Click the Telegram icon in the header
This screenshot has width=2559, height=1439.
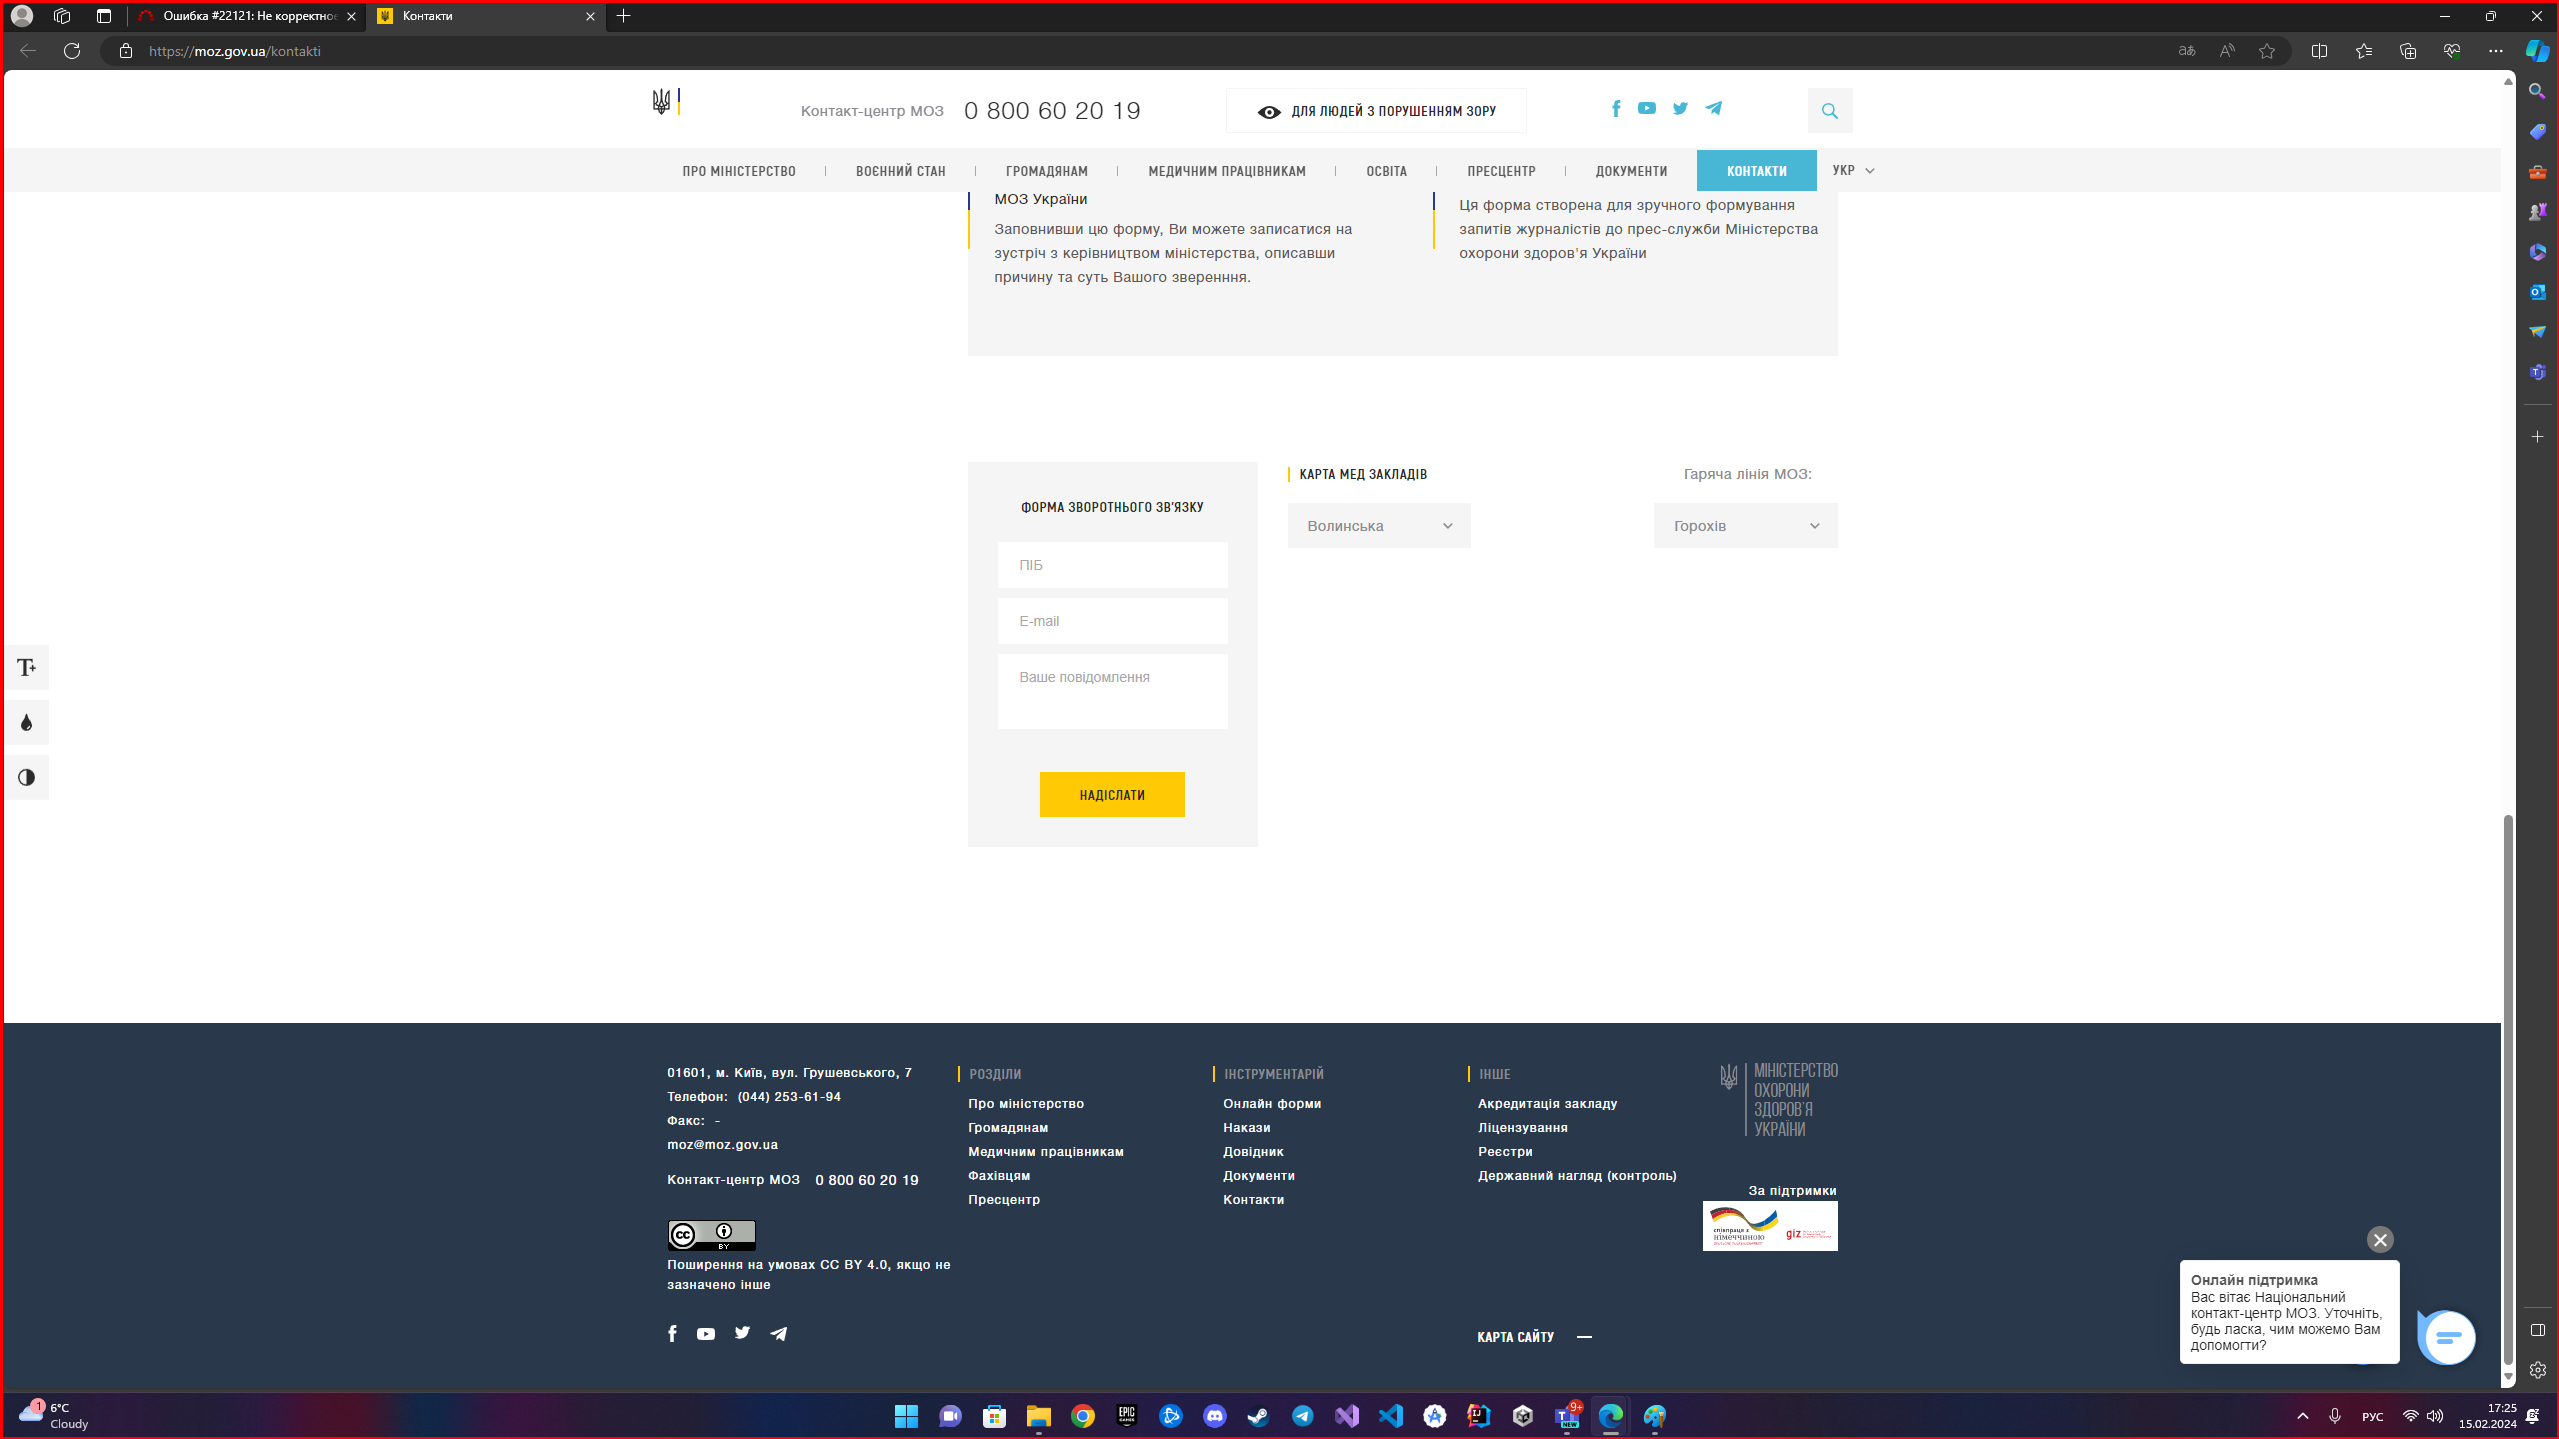(x=1714, y=108)
